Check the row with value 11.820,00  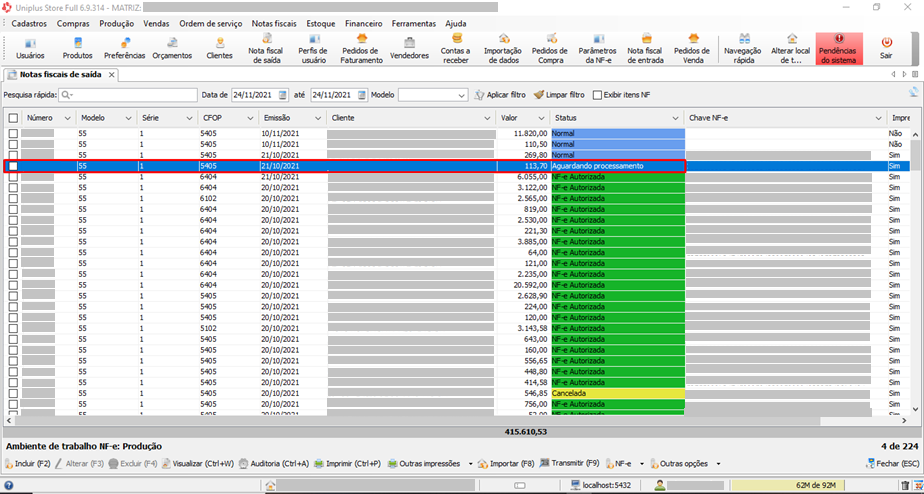pyautogui.click(x=13, y=133)
